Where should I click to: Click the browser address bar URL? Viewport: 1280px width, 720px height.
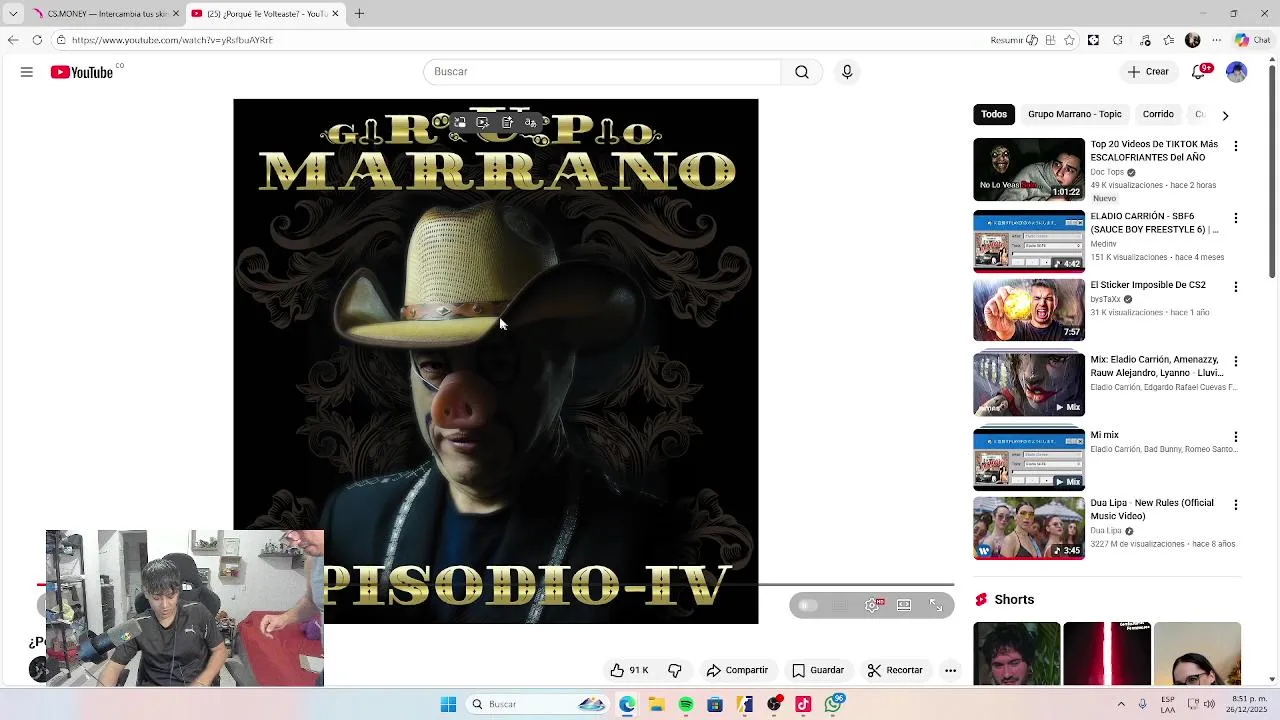click(x=172, y=40)
